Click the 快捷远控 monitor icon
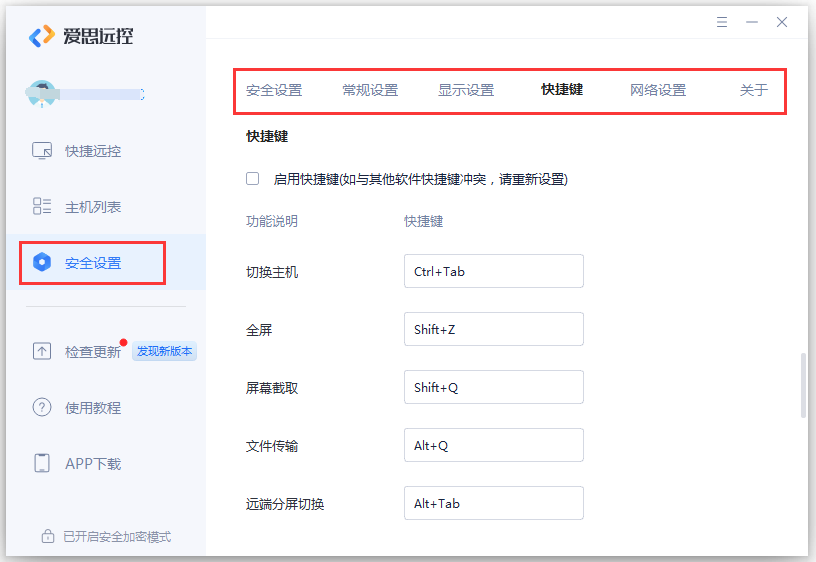 tap(42, 151)
